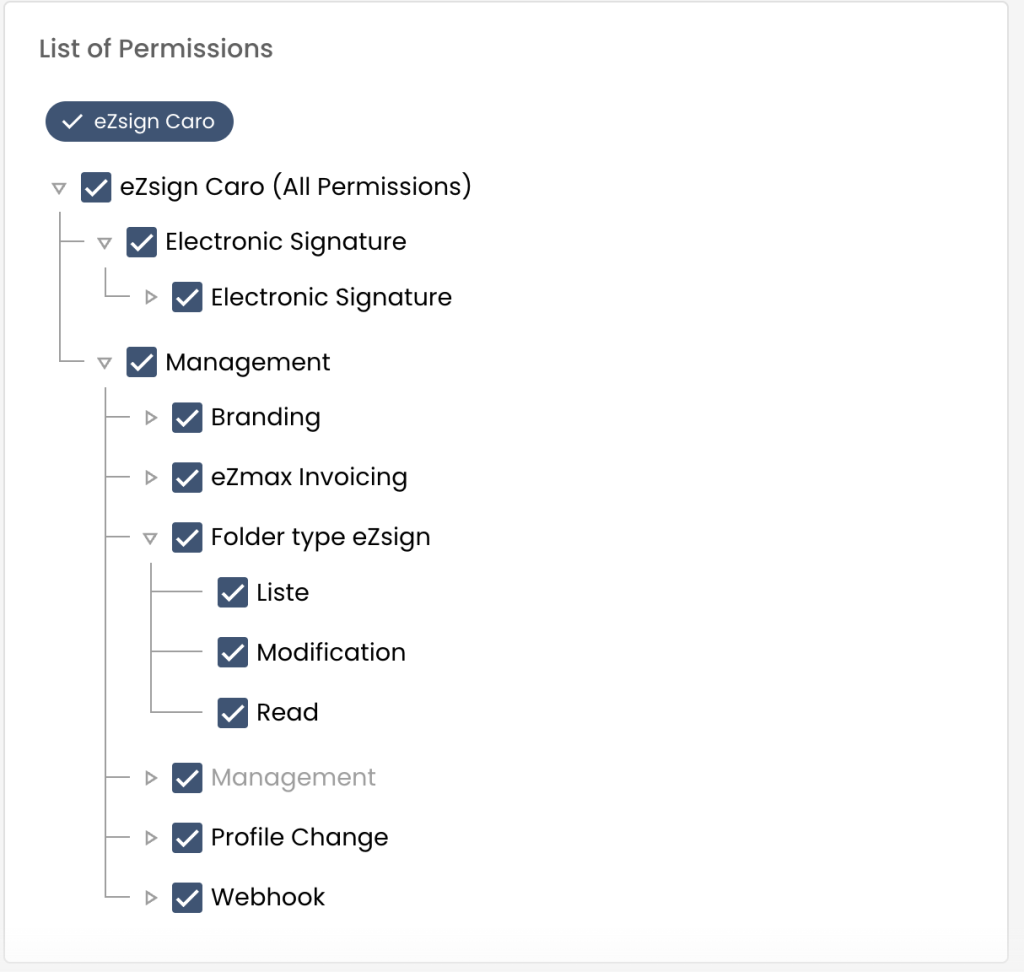Toggle the Branding checkbox
This screenshot has width=1024, height=972.
click(187, 417)
